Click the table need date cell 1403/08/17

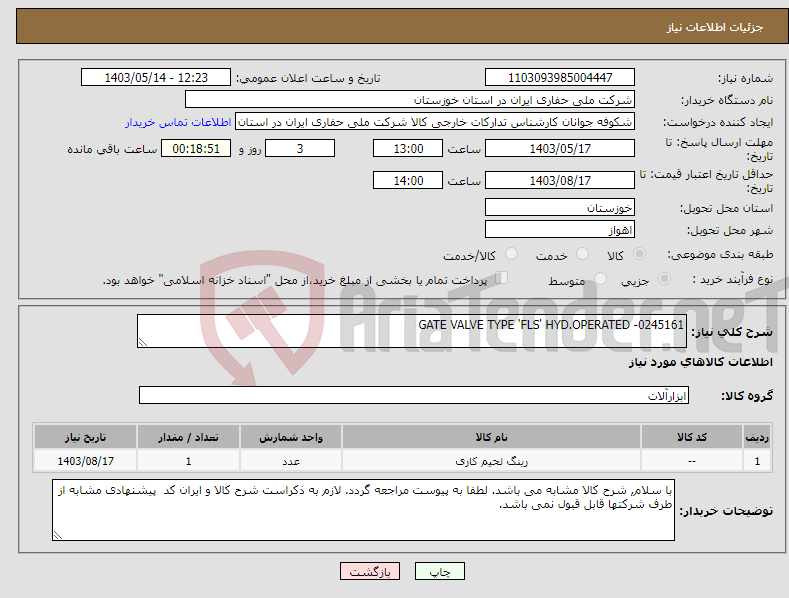pyautogui.click(x=86, y=461)
